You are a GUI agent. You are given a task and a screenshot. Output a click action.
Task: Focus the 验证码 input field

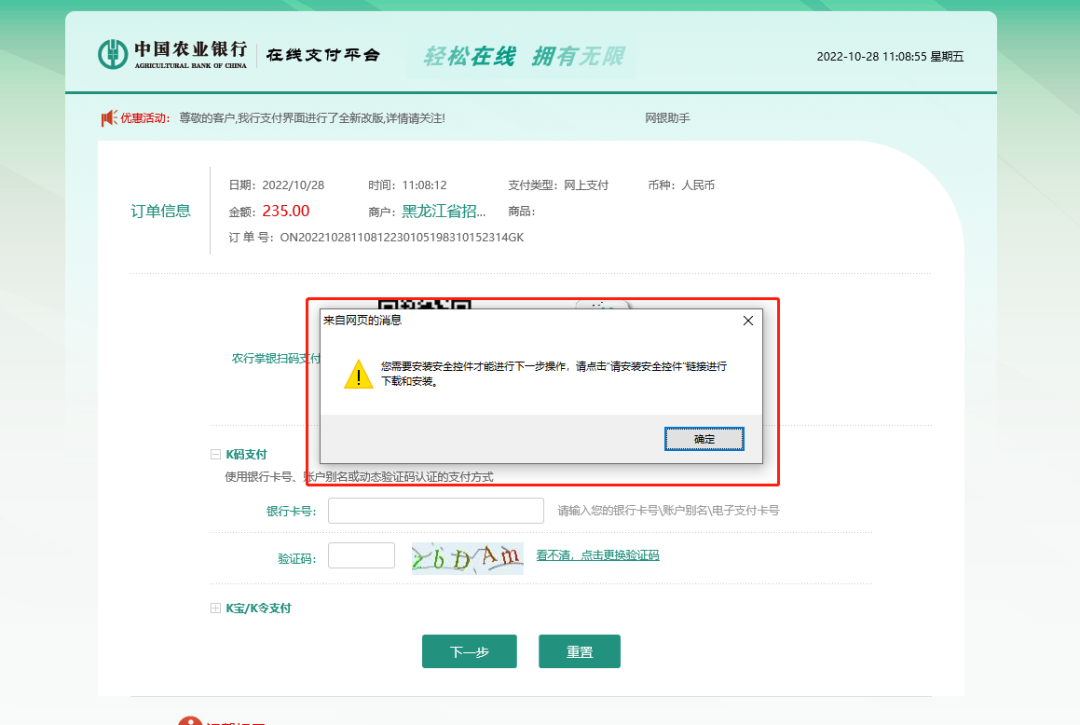362,556
